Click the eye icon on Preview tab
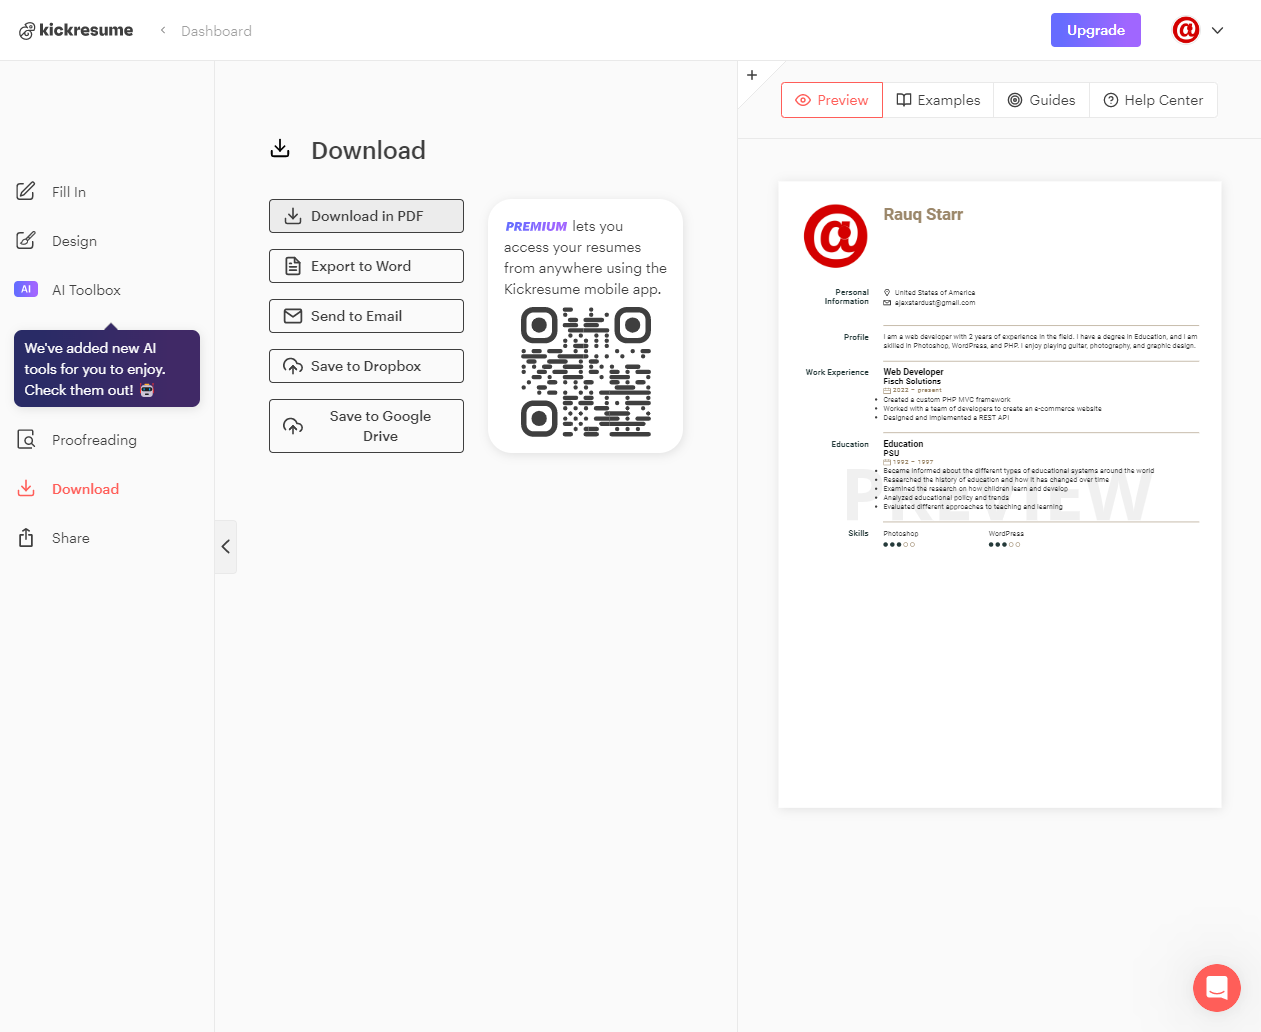 point(803,100)
